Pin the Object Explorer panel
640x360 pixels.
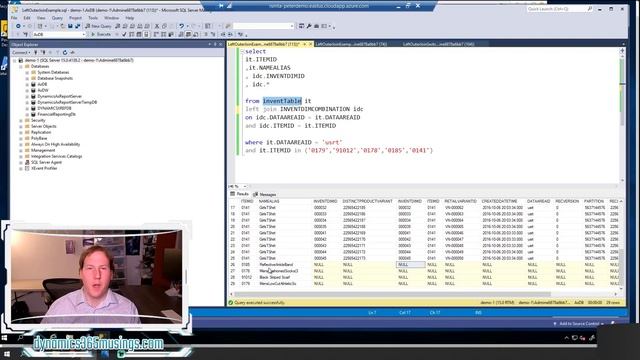coord(215,44)
